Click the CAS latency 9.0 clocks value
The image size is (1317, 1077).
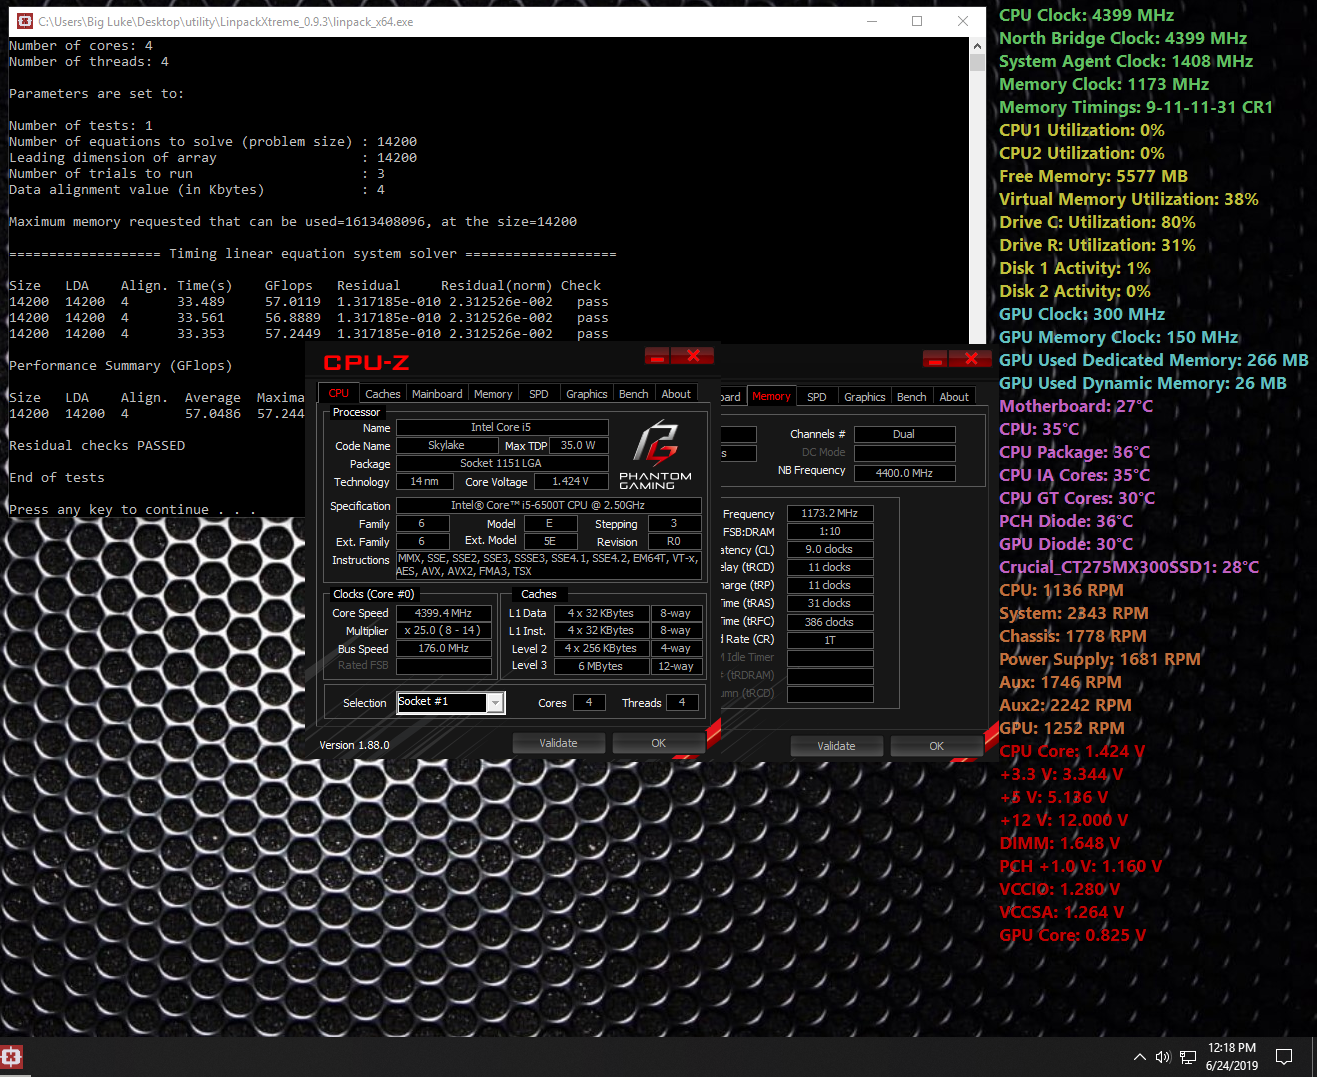pyautogui.click(x=830, y=549)
